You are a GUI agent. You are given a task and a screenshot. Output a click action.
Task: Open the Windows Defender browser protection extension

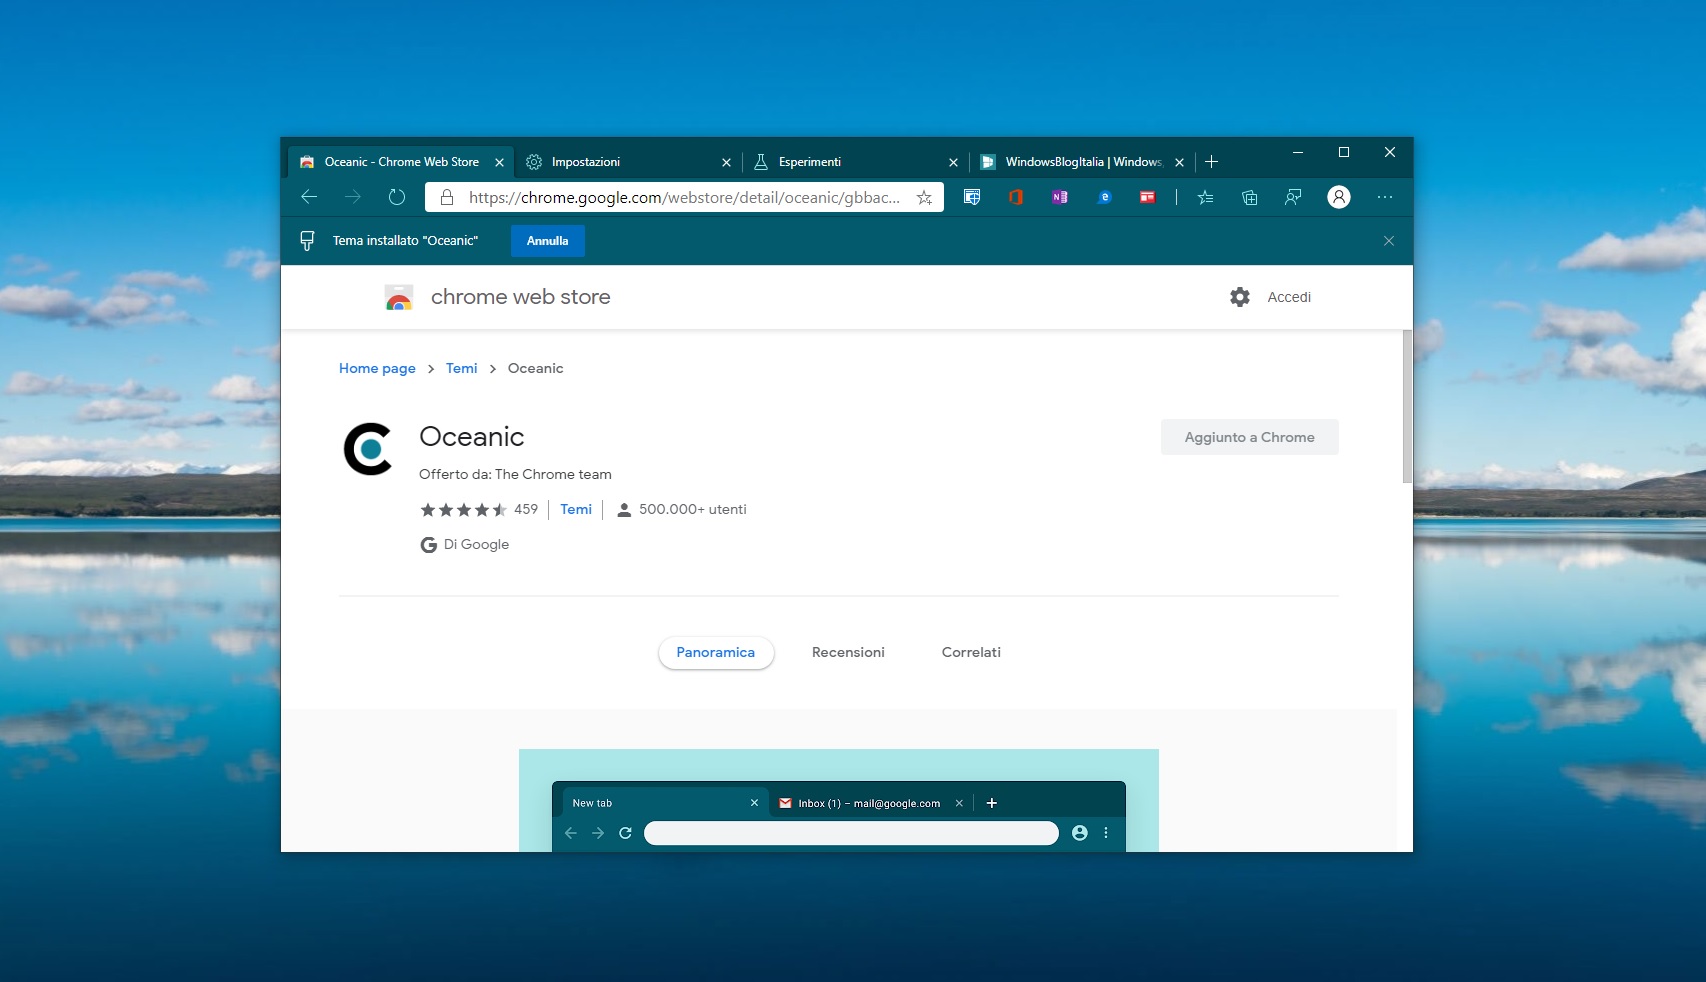tap(972, 197)
